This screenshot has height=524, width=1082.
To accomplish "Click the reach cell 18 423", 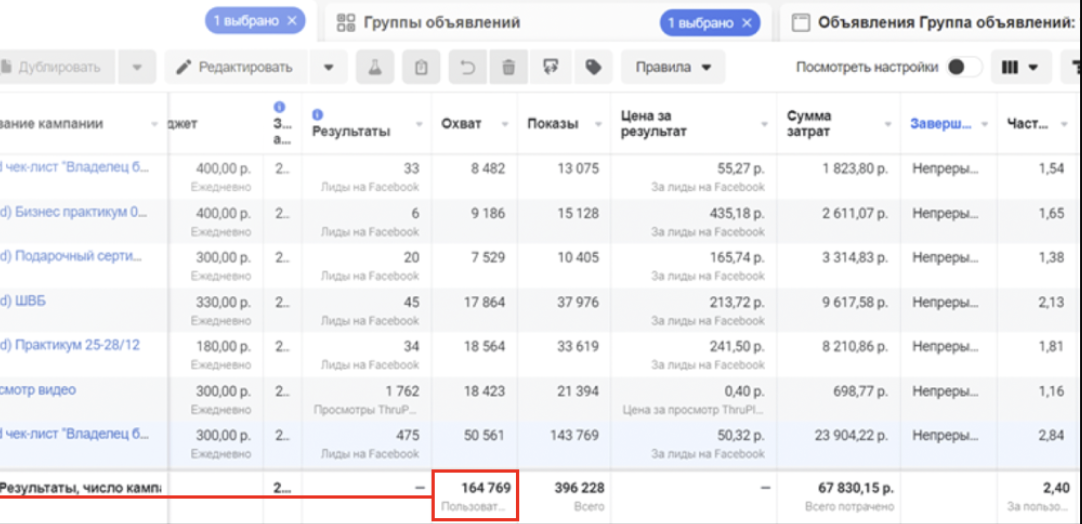I will tap(482, 391).
